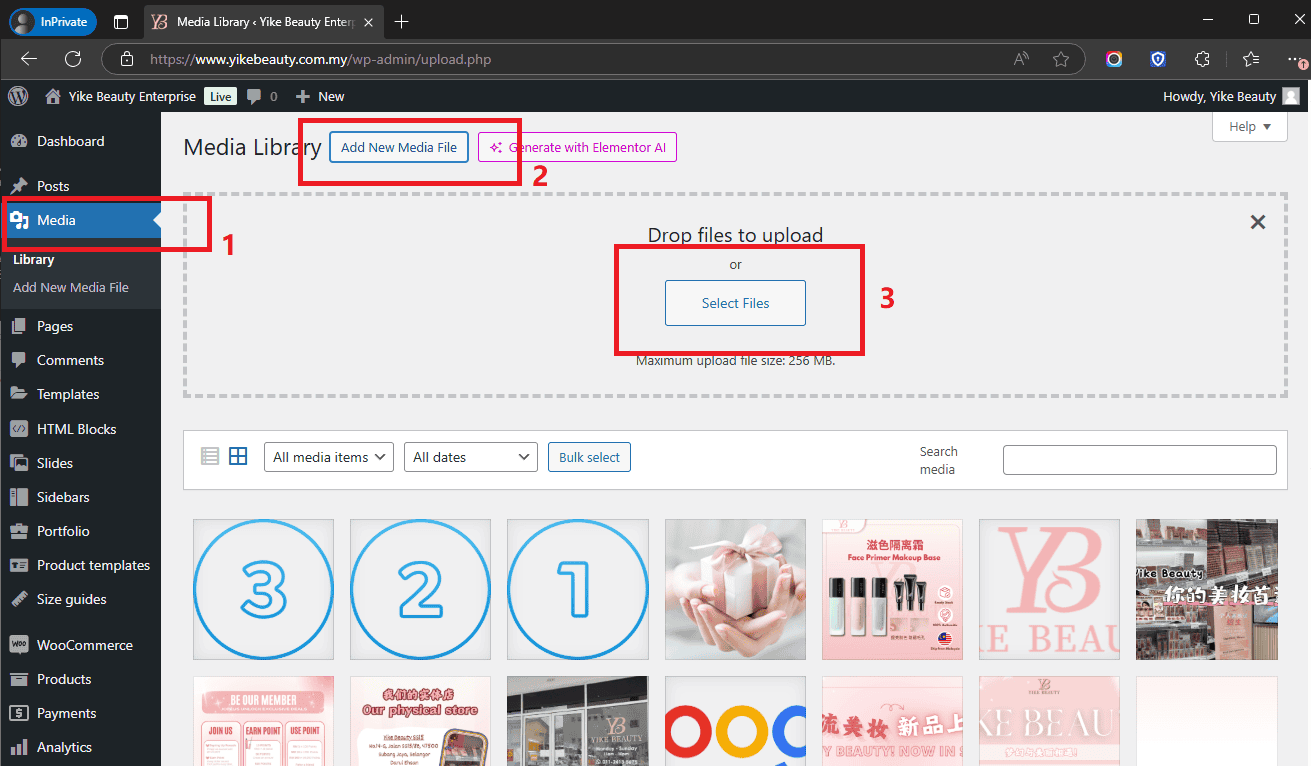Click the site info padlock icon
1311x766 pixels.
click(126, 59)
